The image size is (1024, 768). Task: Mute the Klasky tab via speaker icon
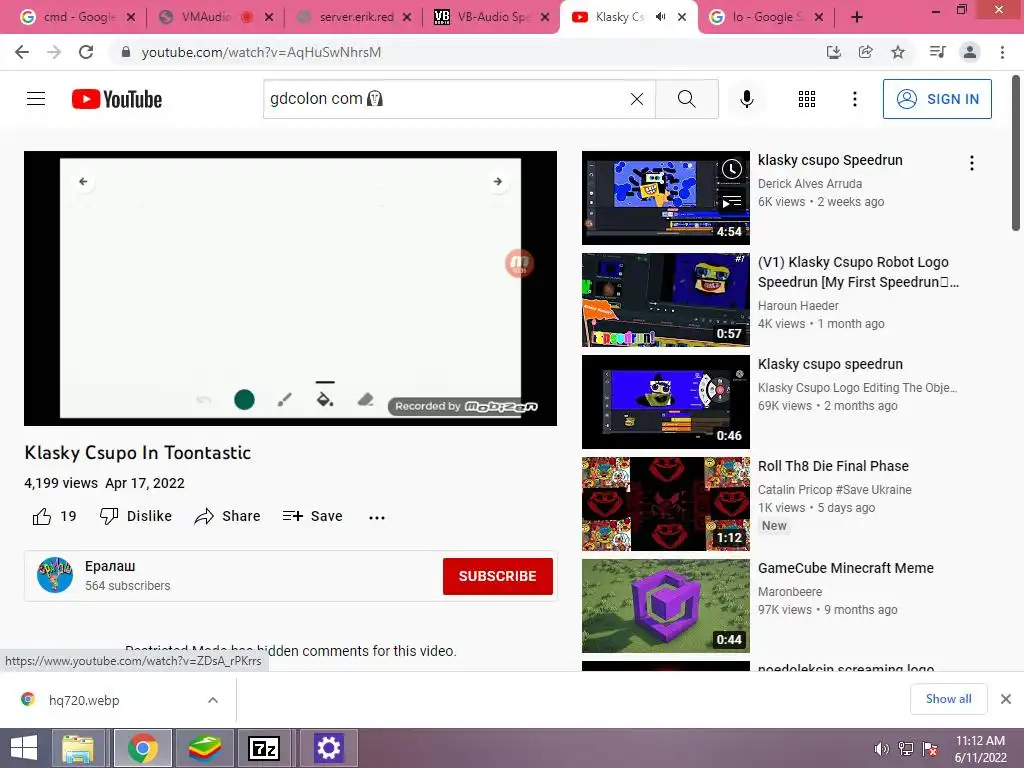click(661, 17)
